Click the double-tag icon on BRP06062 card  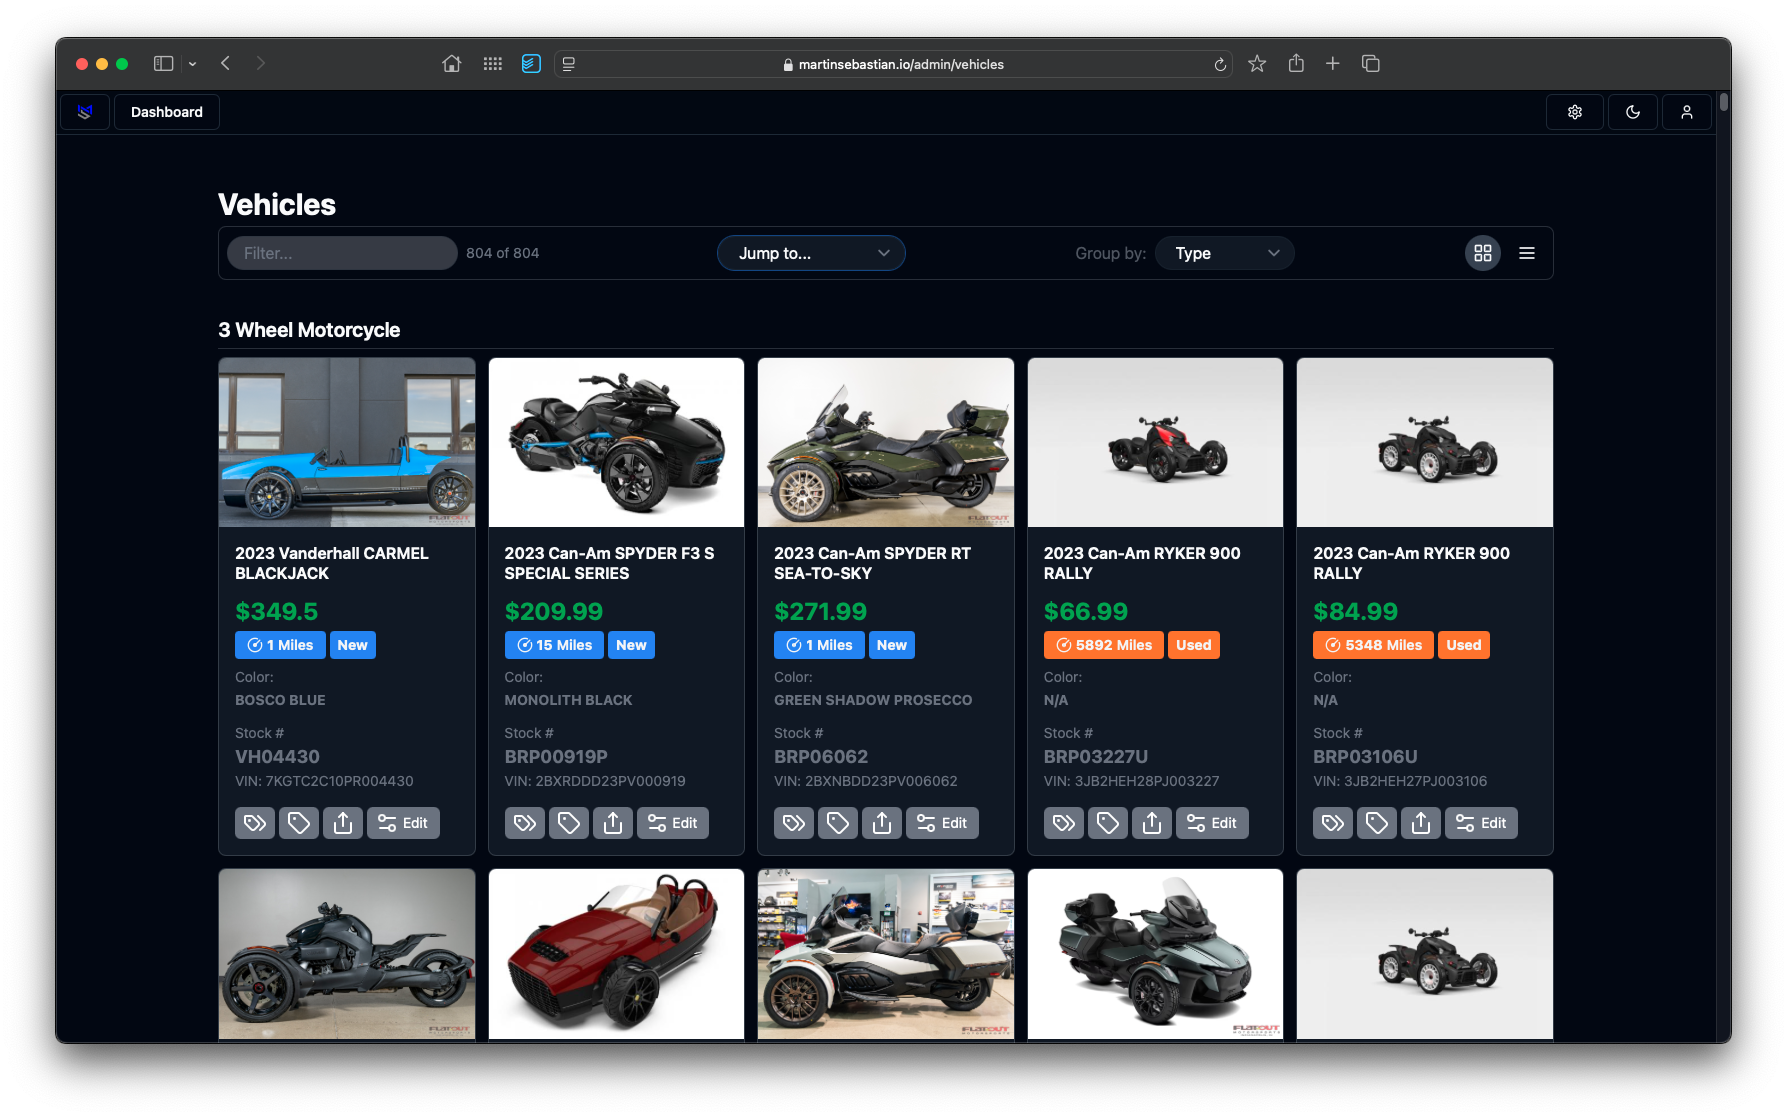(794, 823)
